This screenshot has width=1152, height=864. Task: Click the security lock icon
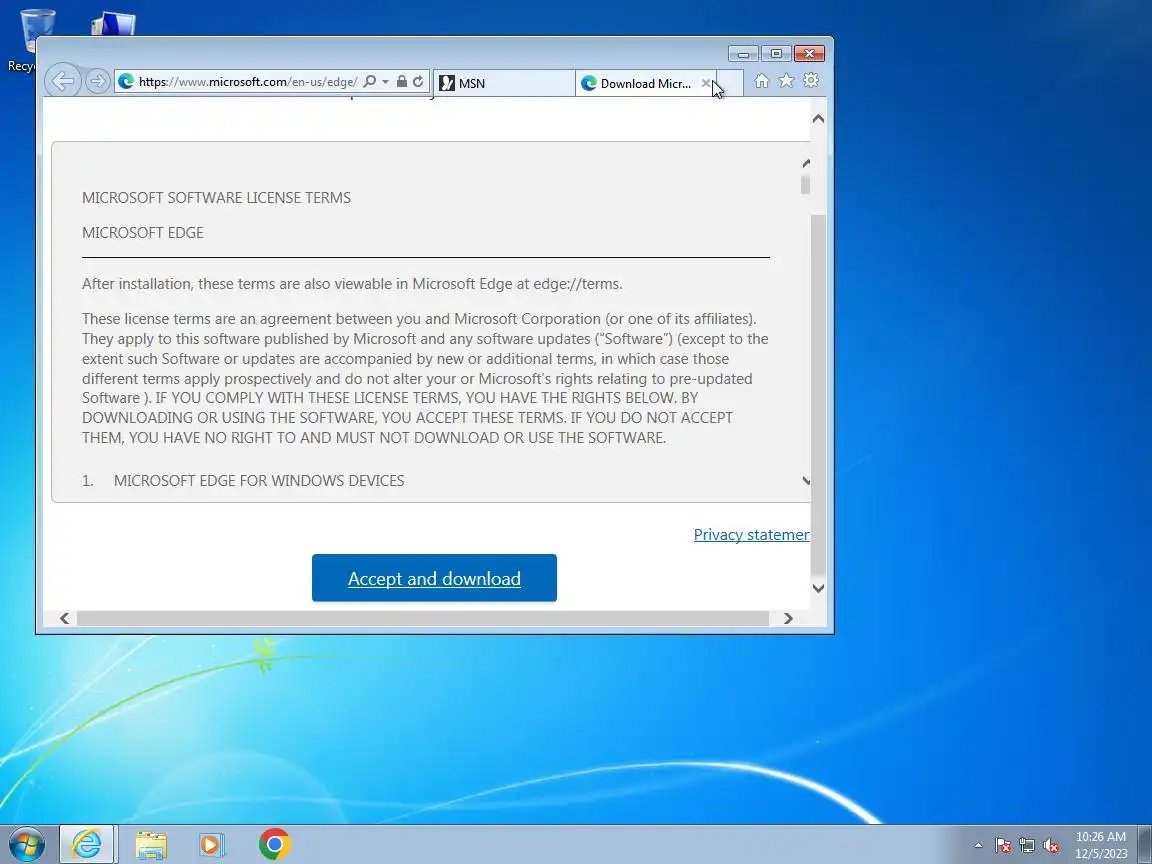pos(402,81)
